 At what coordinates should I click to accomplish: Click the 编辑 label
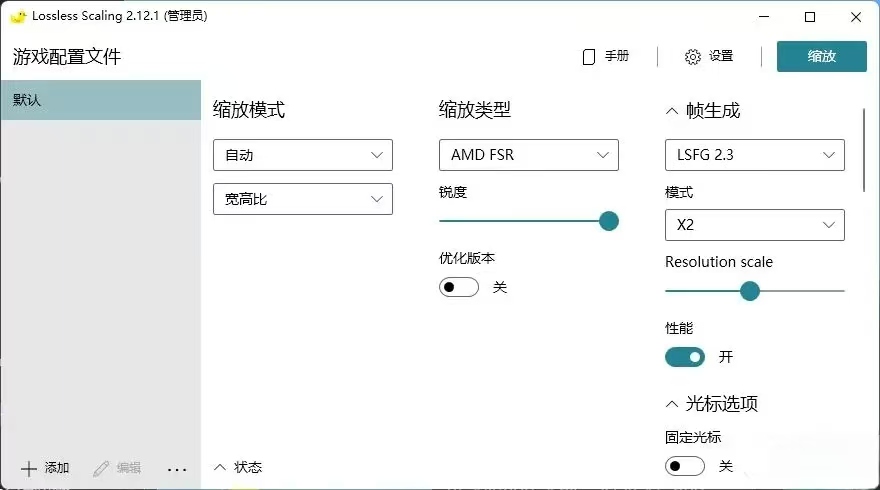click(129, 468)
